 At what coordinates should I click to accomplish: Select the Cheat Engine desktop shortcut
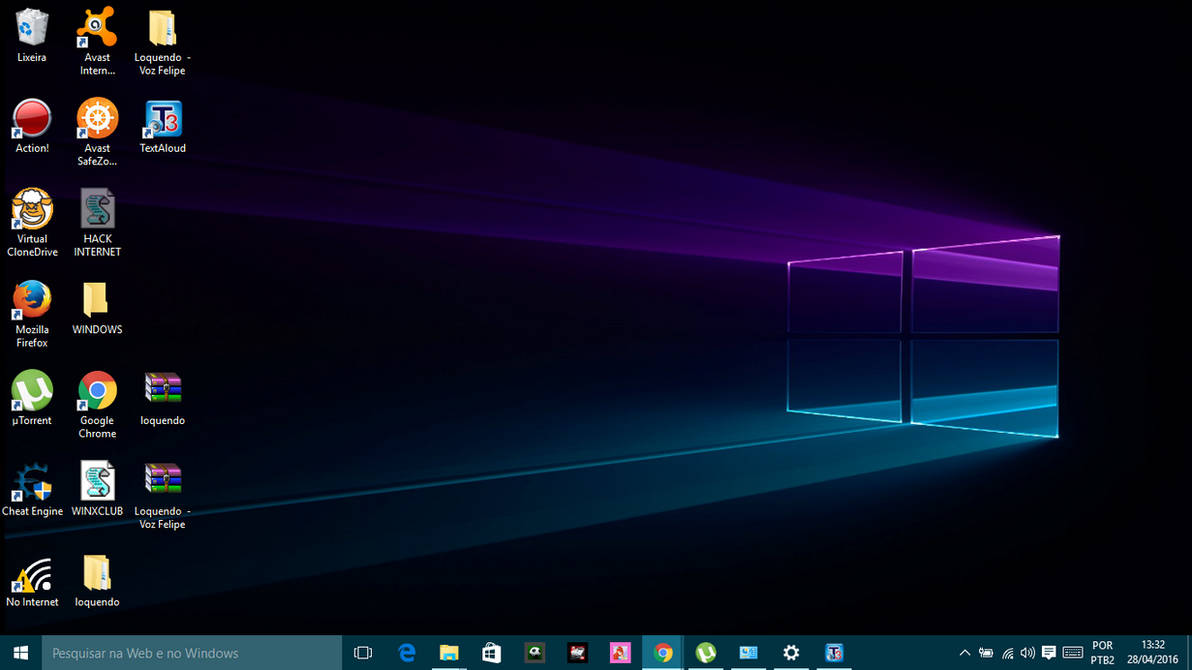[32, 489]
